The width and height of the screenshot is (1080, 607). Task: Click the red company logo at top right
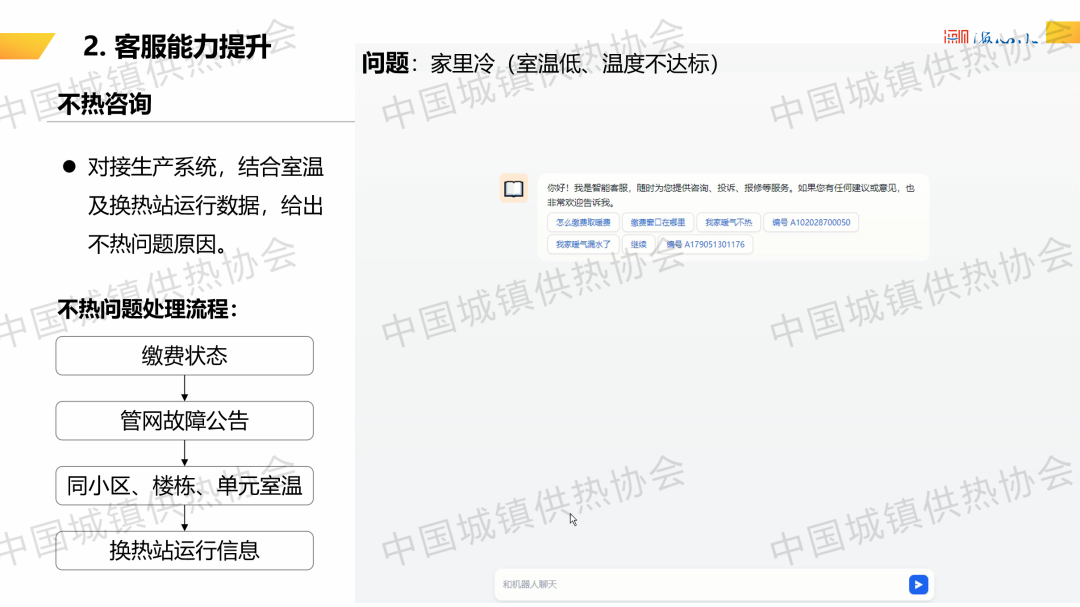pyautogui.click(x=956, y=38)
